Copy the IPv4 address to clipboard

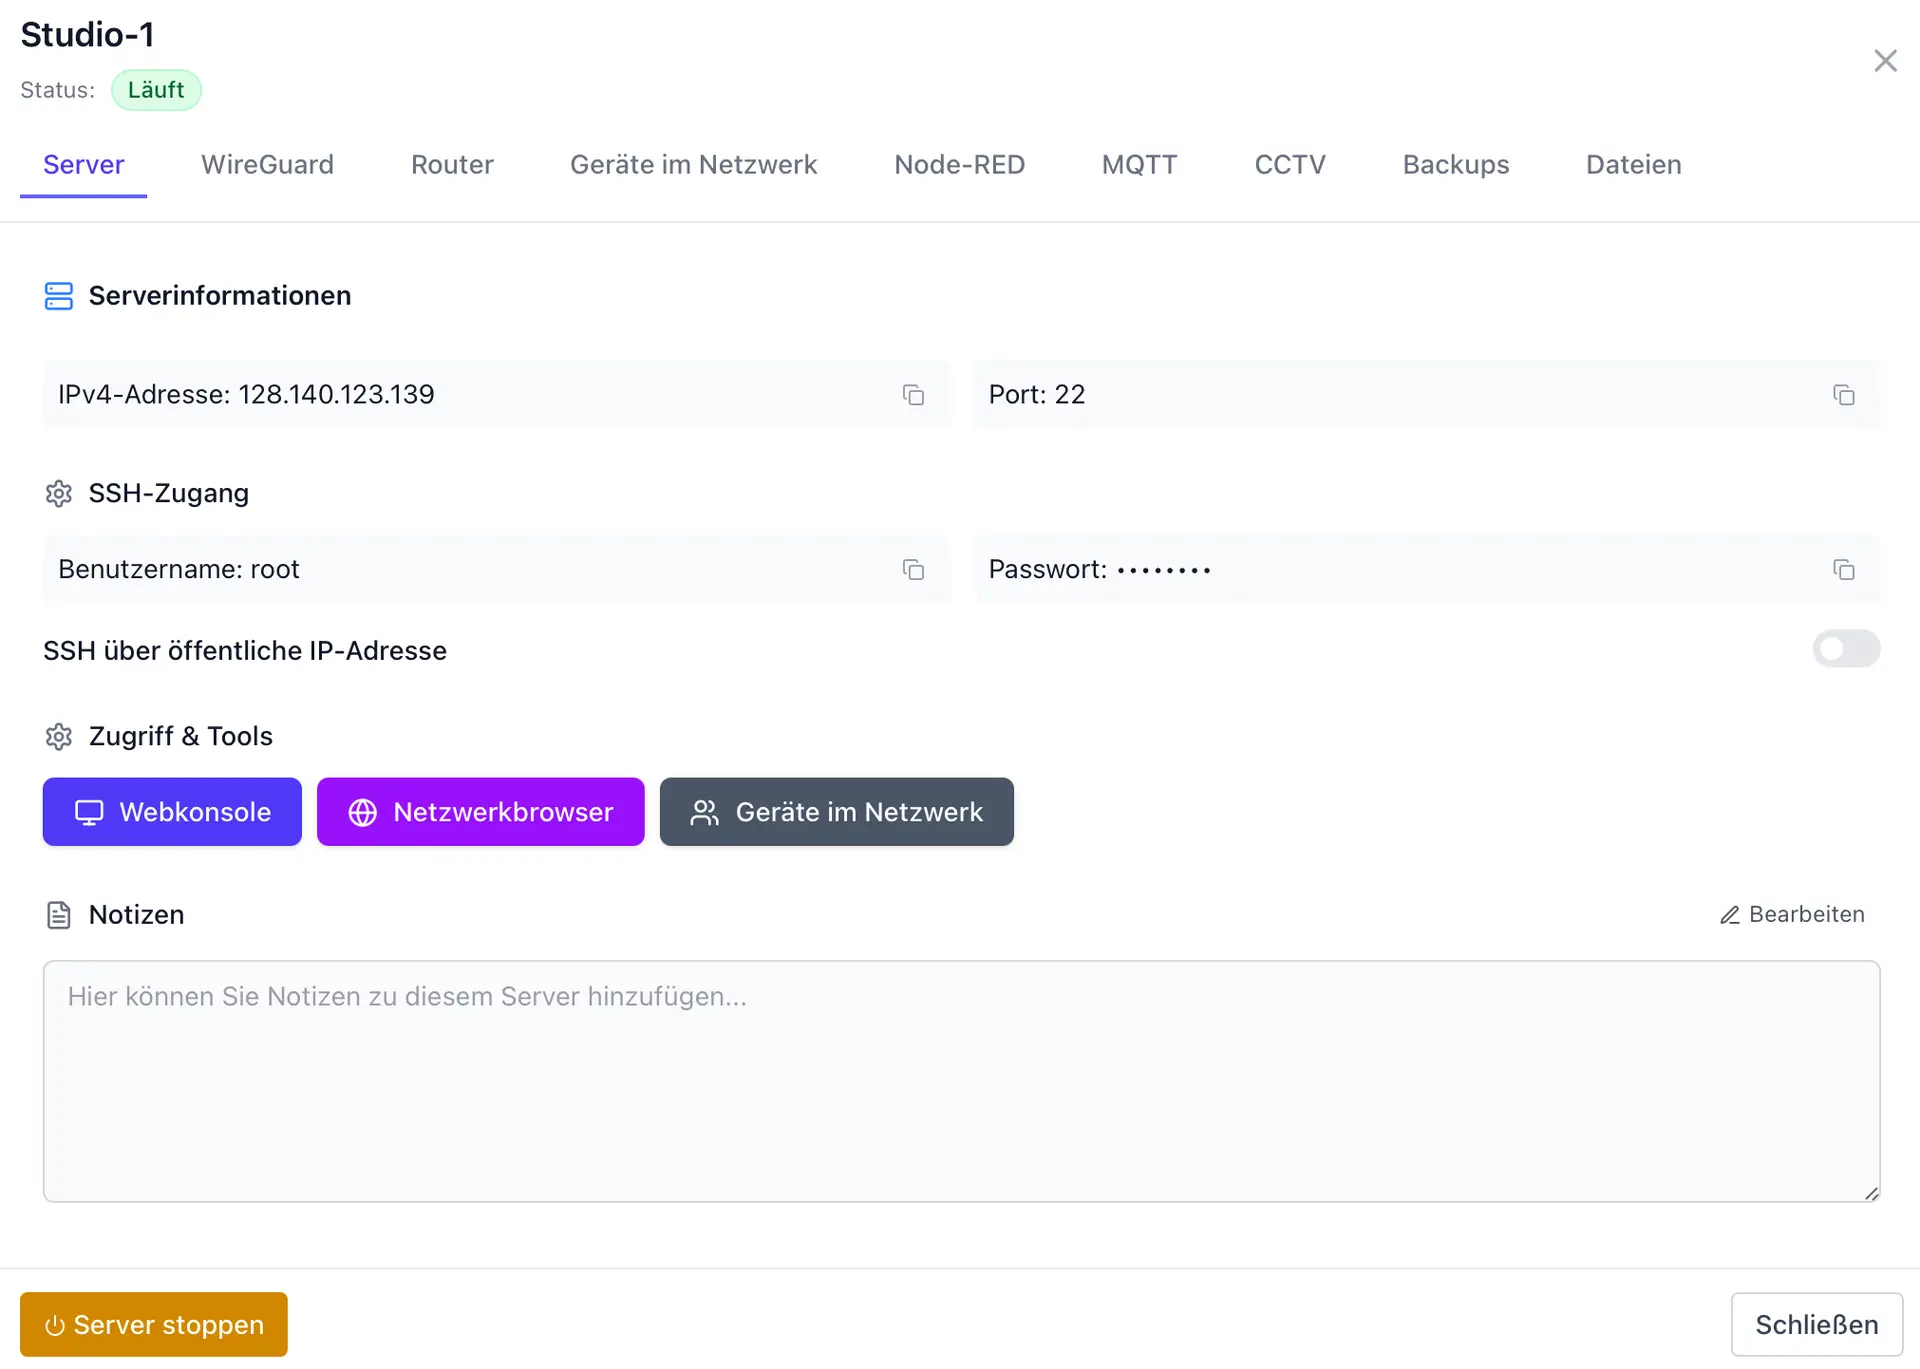point(913,395)
